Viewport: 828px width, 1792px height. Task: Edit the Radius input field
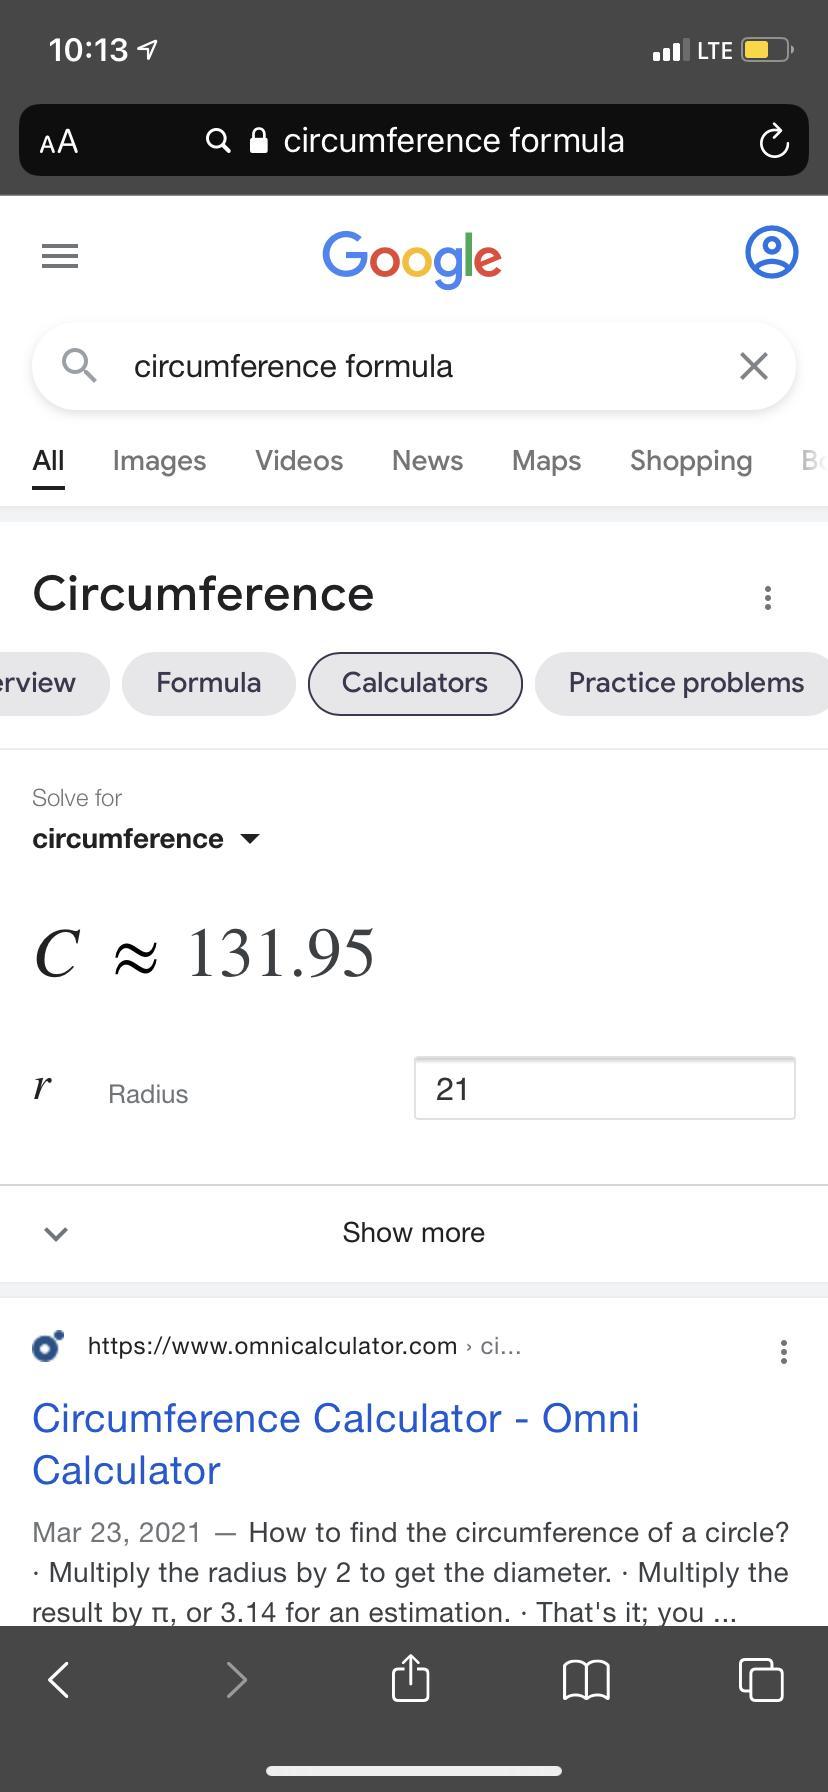click(604, 1088)
